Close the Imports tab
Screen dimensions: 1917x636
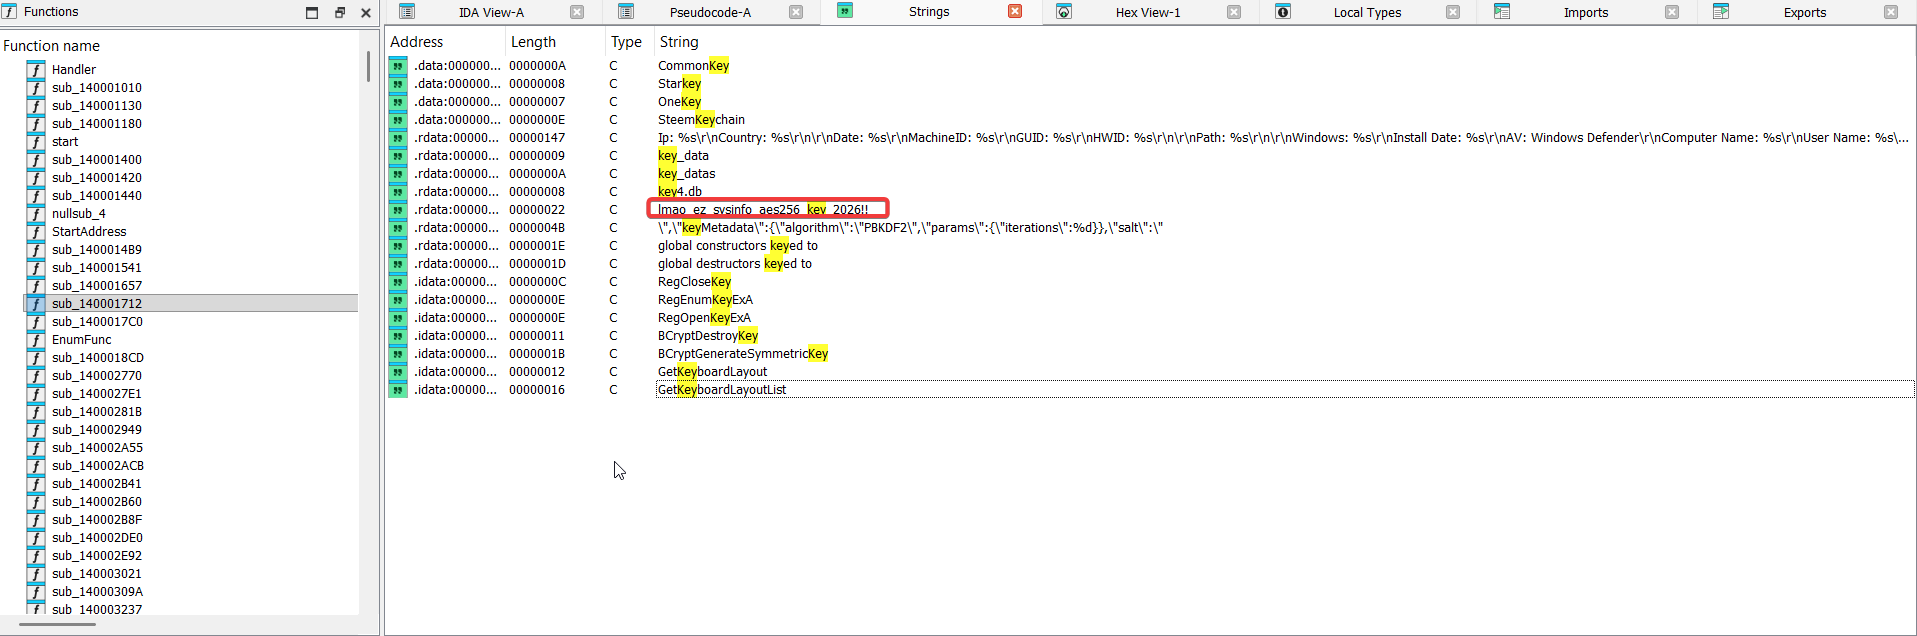tap(1672, 12)
